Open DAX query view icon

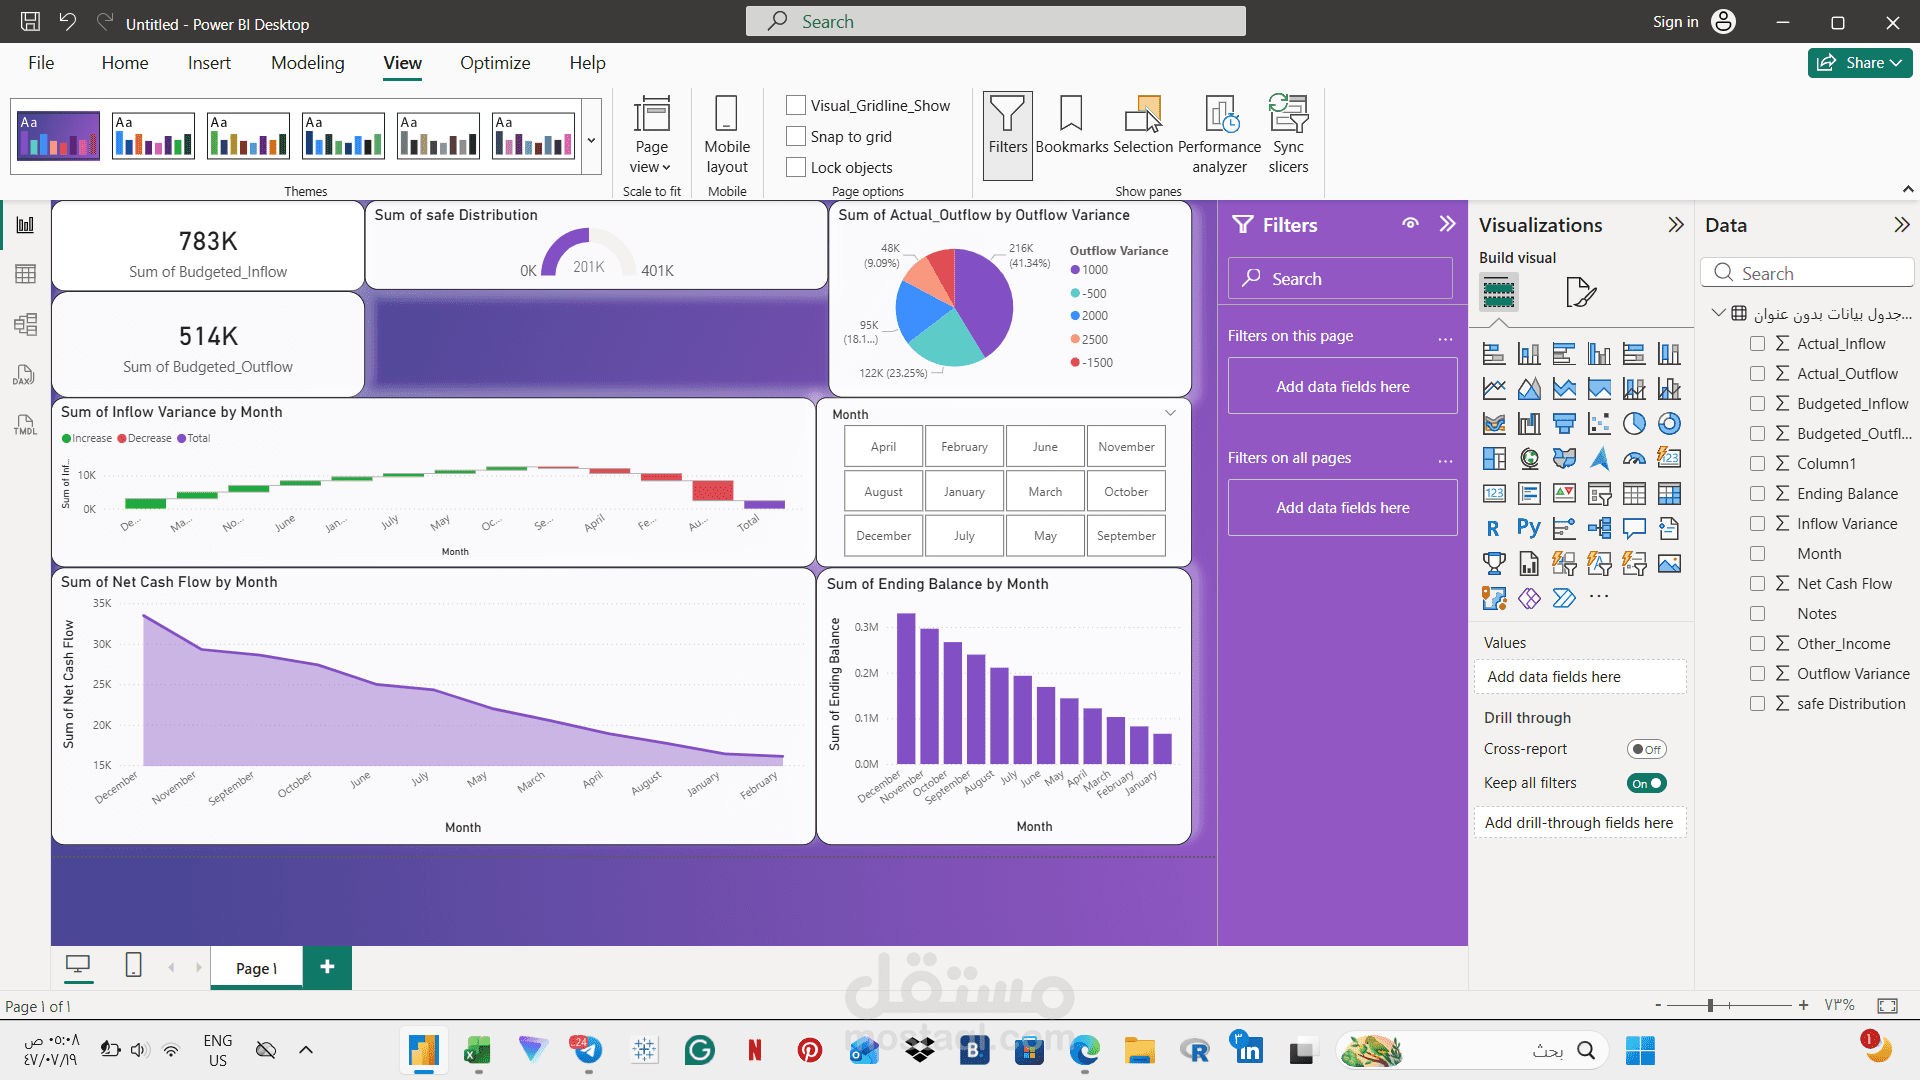tap(25, 374)
